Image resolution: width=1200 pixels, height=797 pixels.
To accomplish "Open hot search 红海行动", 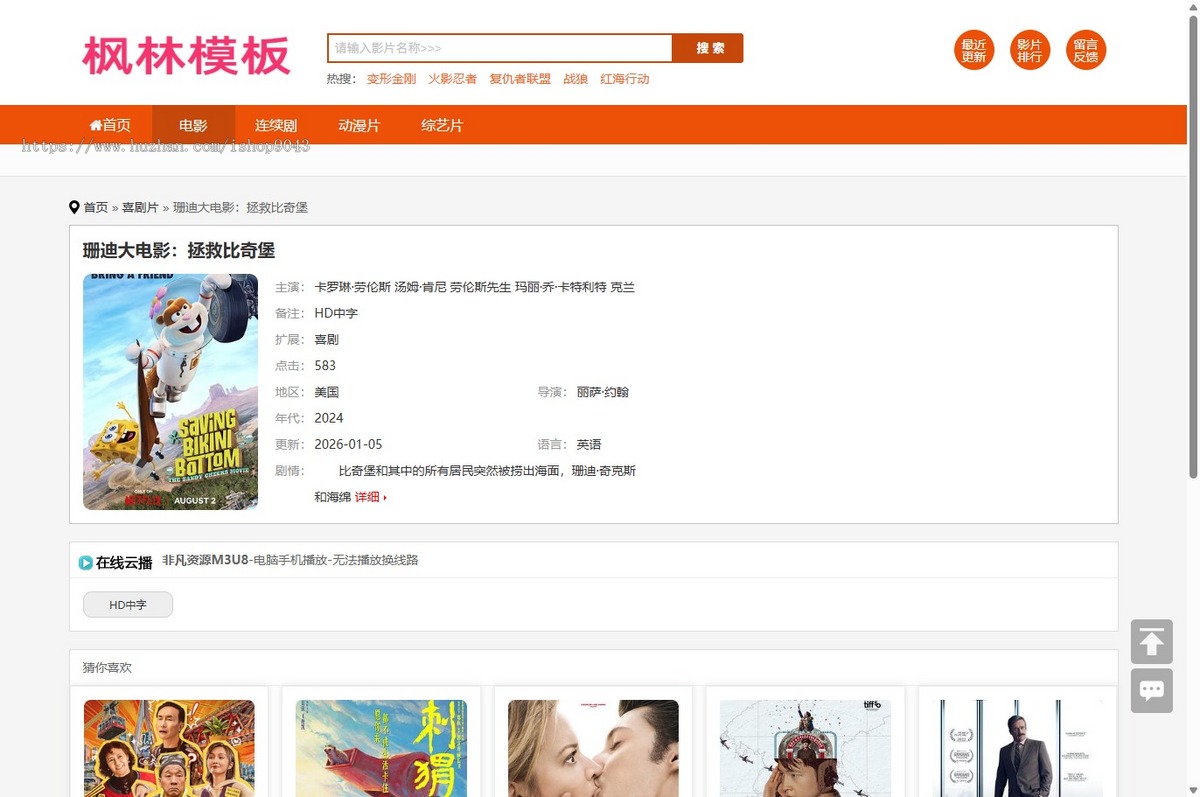I will 625,79.
